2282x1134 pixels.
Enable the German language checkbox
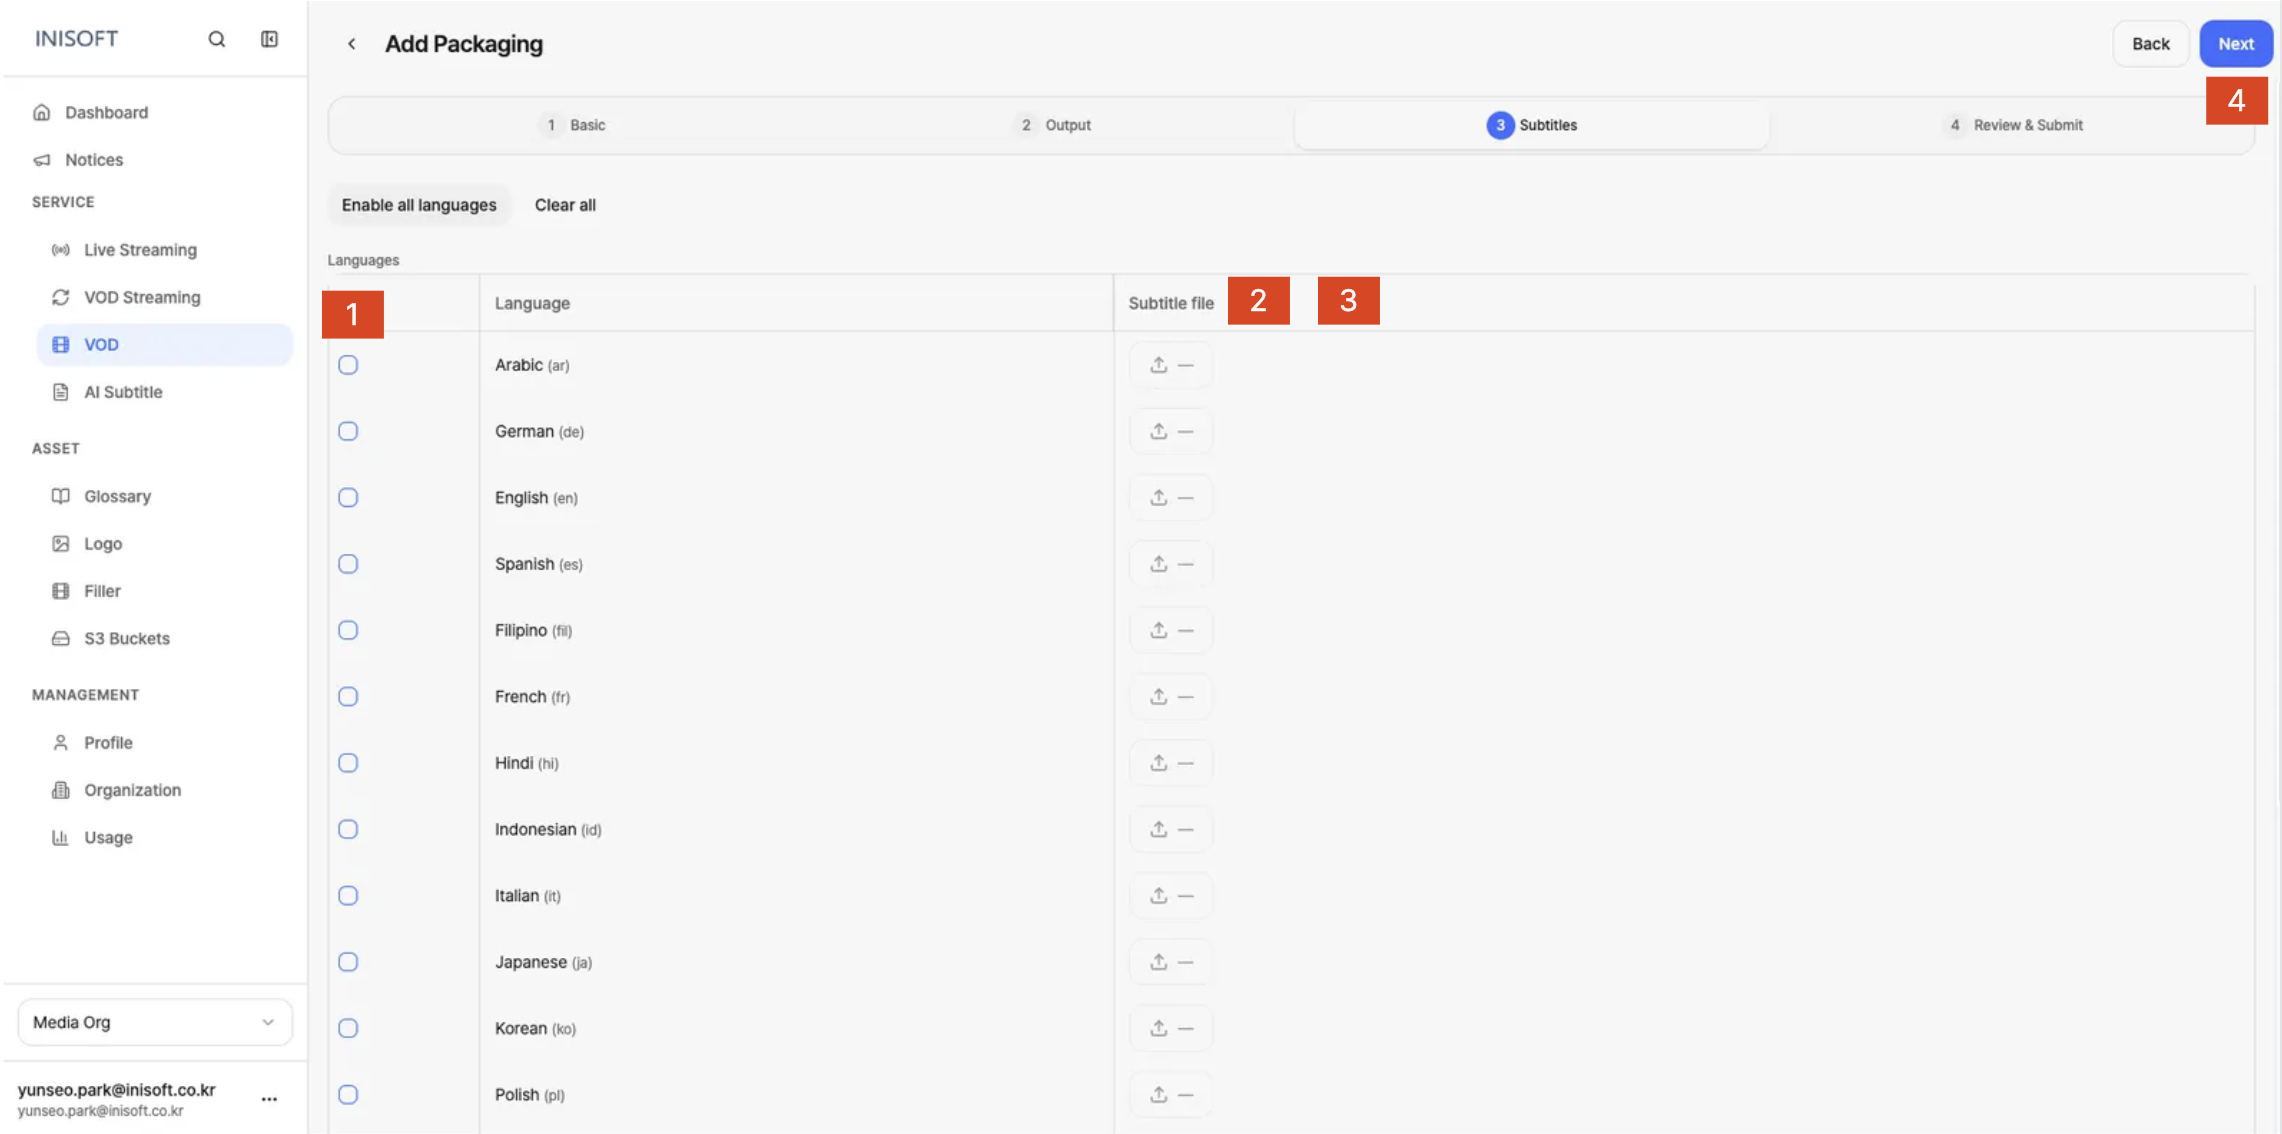point(348,431)
